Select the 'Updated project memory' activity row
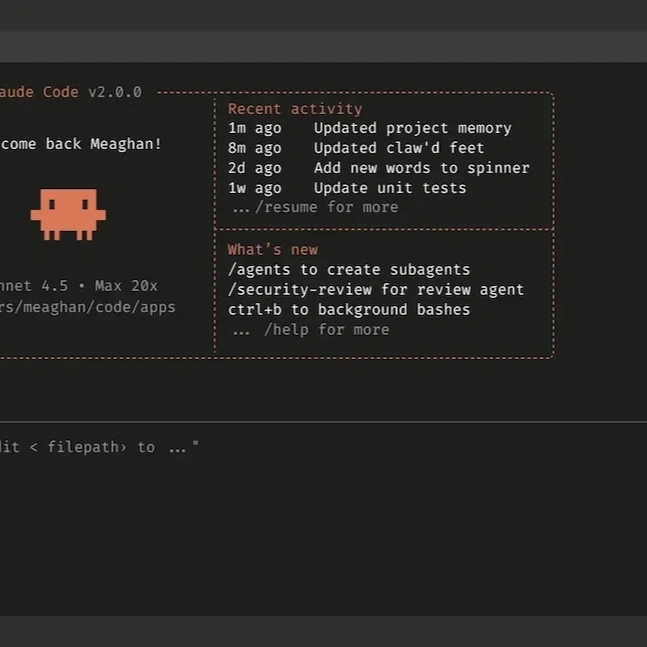This screenshot has height=647, width=647. pos(370,128)
